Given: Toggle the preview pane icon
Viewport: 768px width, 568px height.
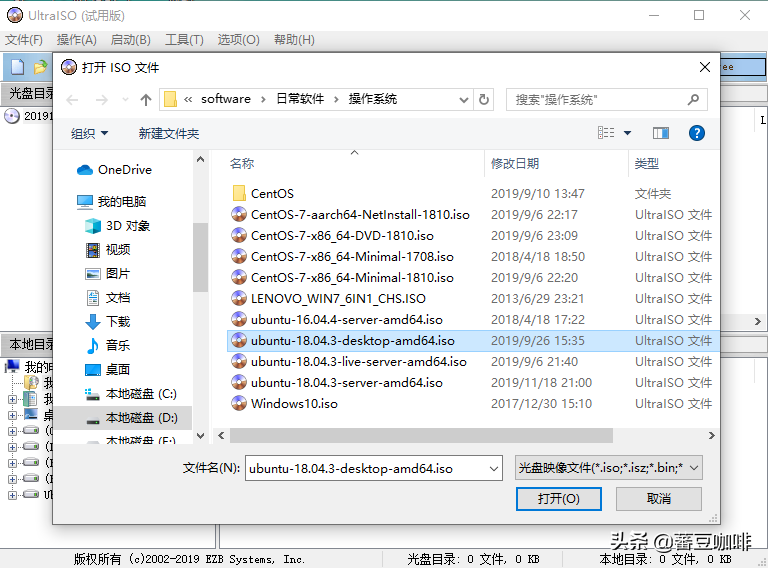Looking at the screenshot, I should point(661,133).
